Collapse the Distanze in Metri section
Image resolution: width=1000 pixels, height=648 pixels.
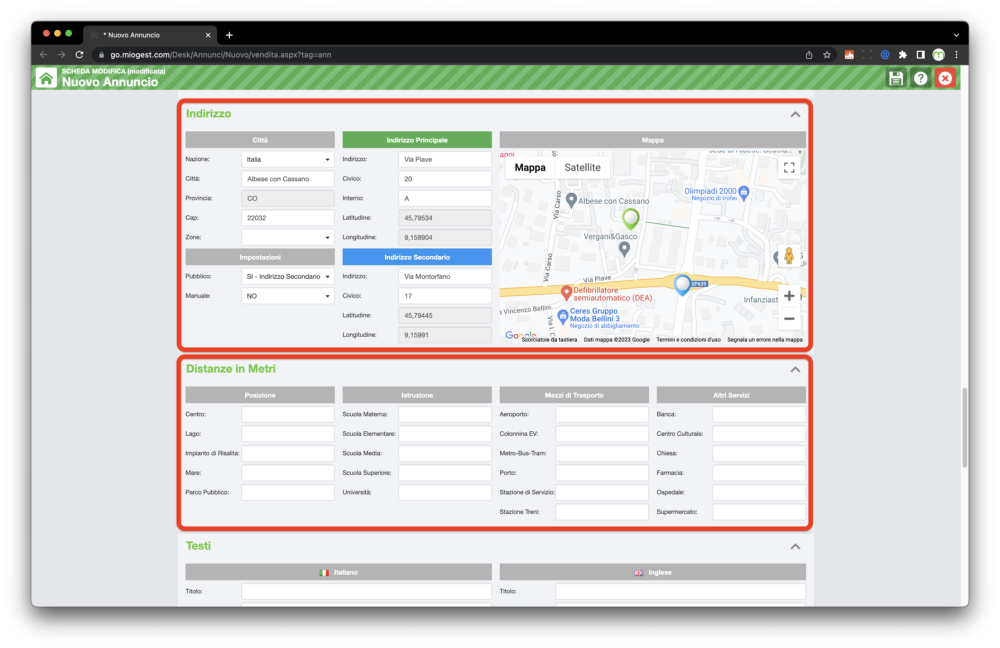[795, 370]
